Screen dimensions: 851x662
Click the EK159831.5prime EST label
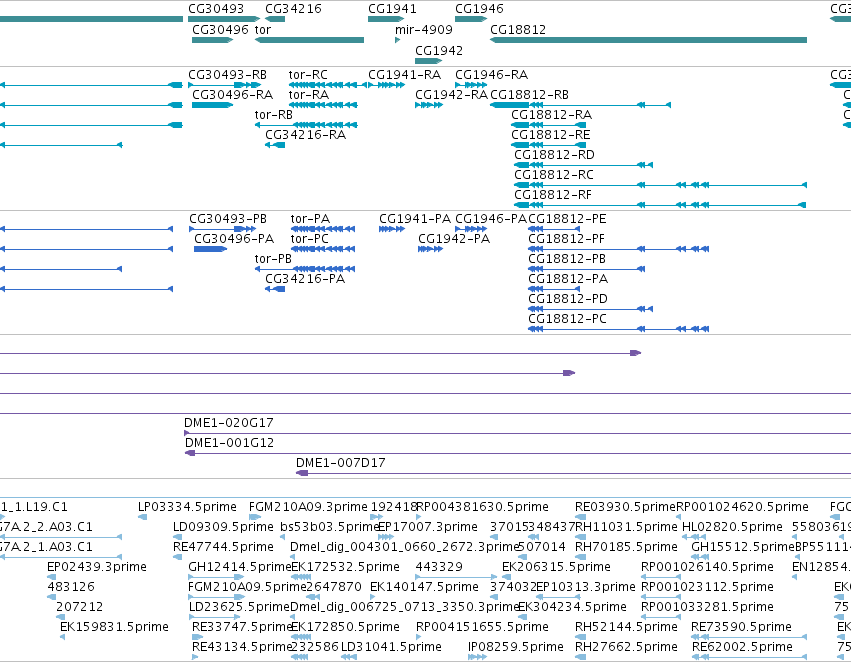(114, 627)
